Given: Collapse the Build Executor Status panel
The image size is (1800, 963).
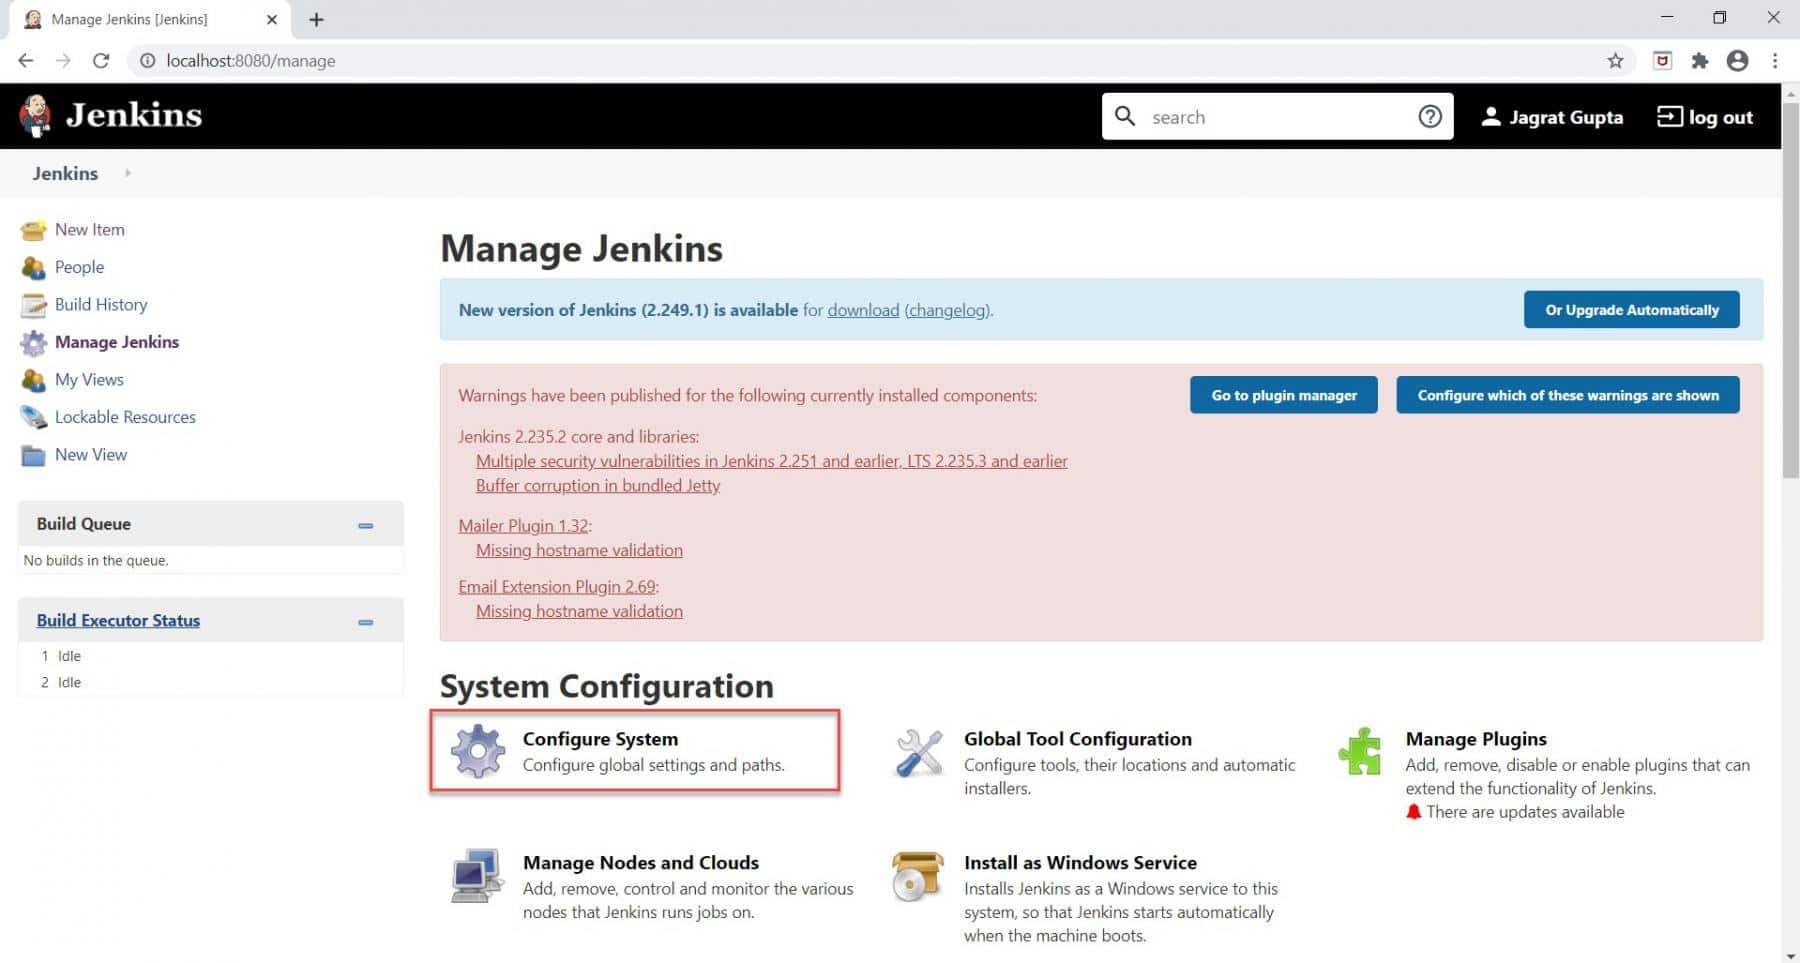Looking at the screenshot, I should tap(366, 622).
